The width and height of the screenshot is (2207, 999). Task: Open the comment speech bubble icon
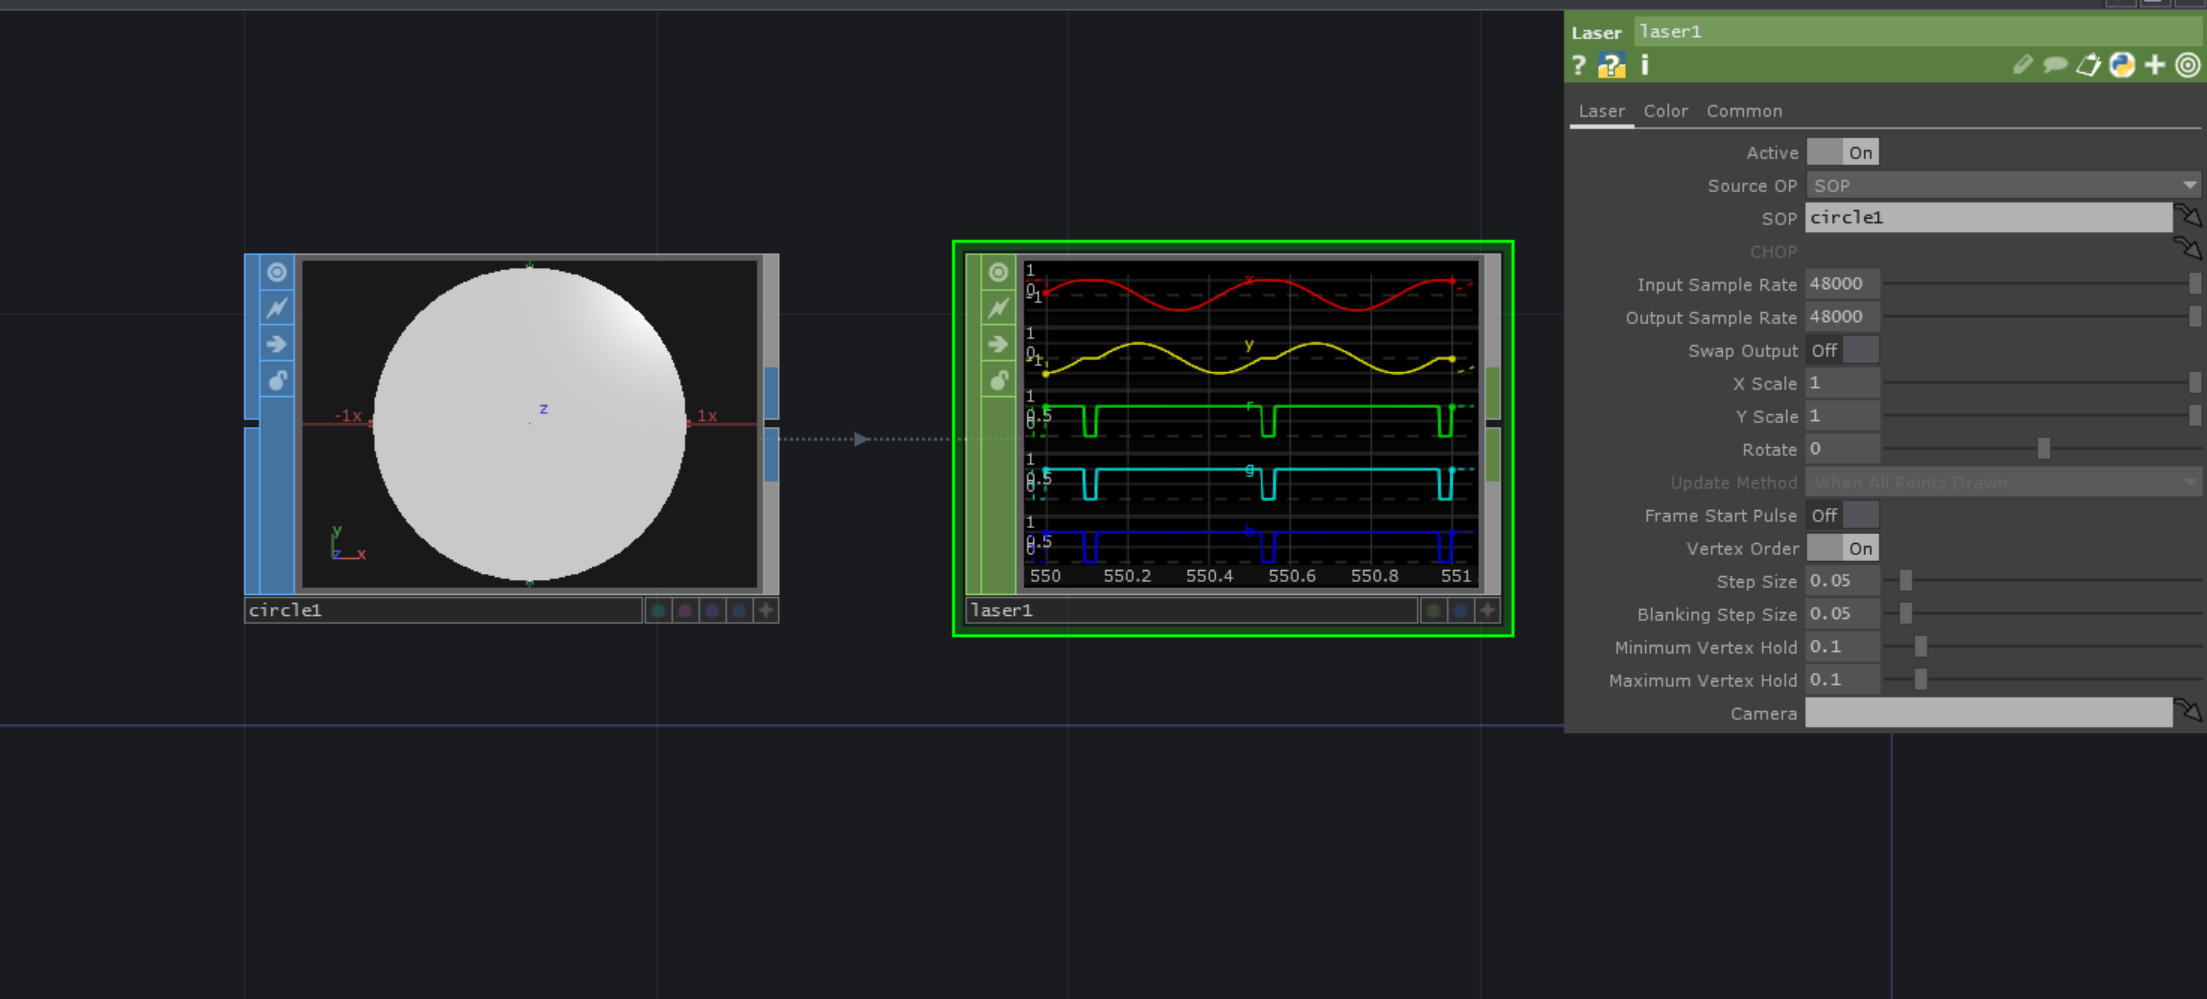pos(2055,66)
